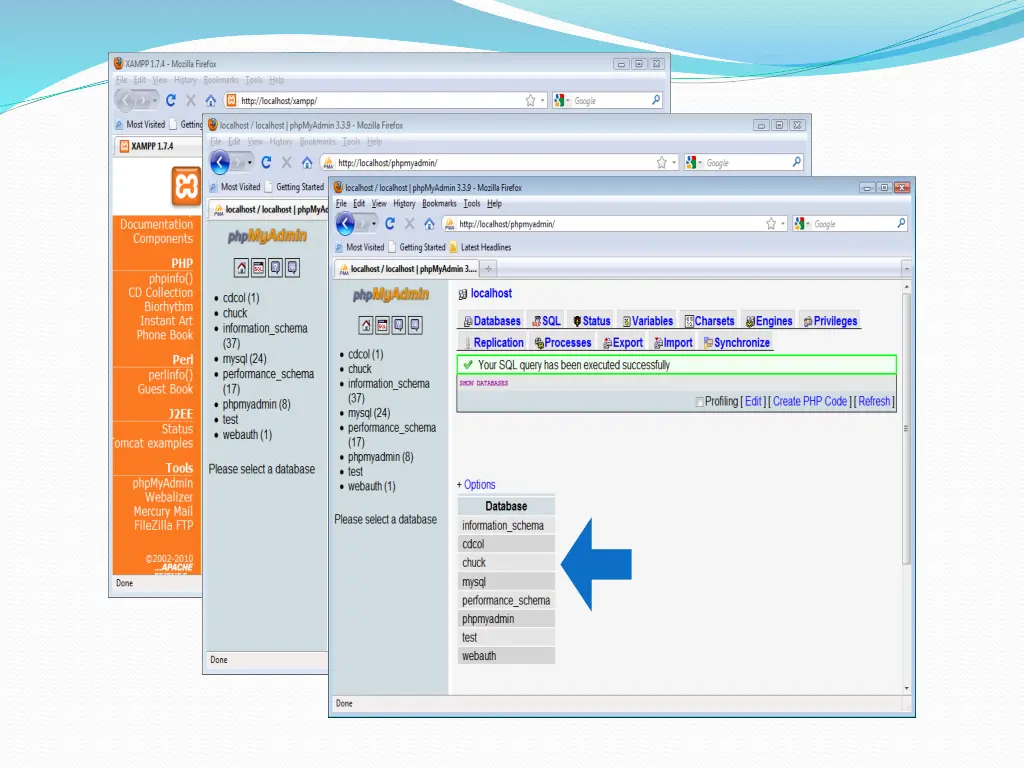Screen dimensions: 1024x768
Task: Click the address bar in the XAMPP window
Action: [x=385, y=101]
